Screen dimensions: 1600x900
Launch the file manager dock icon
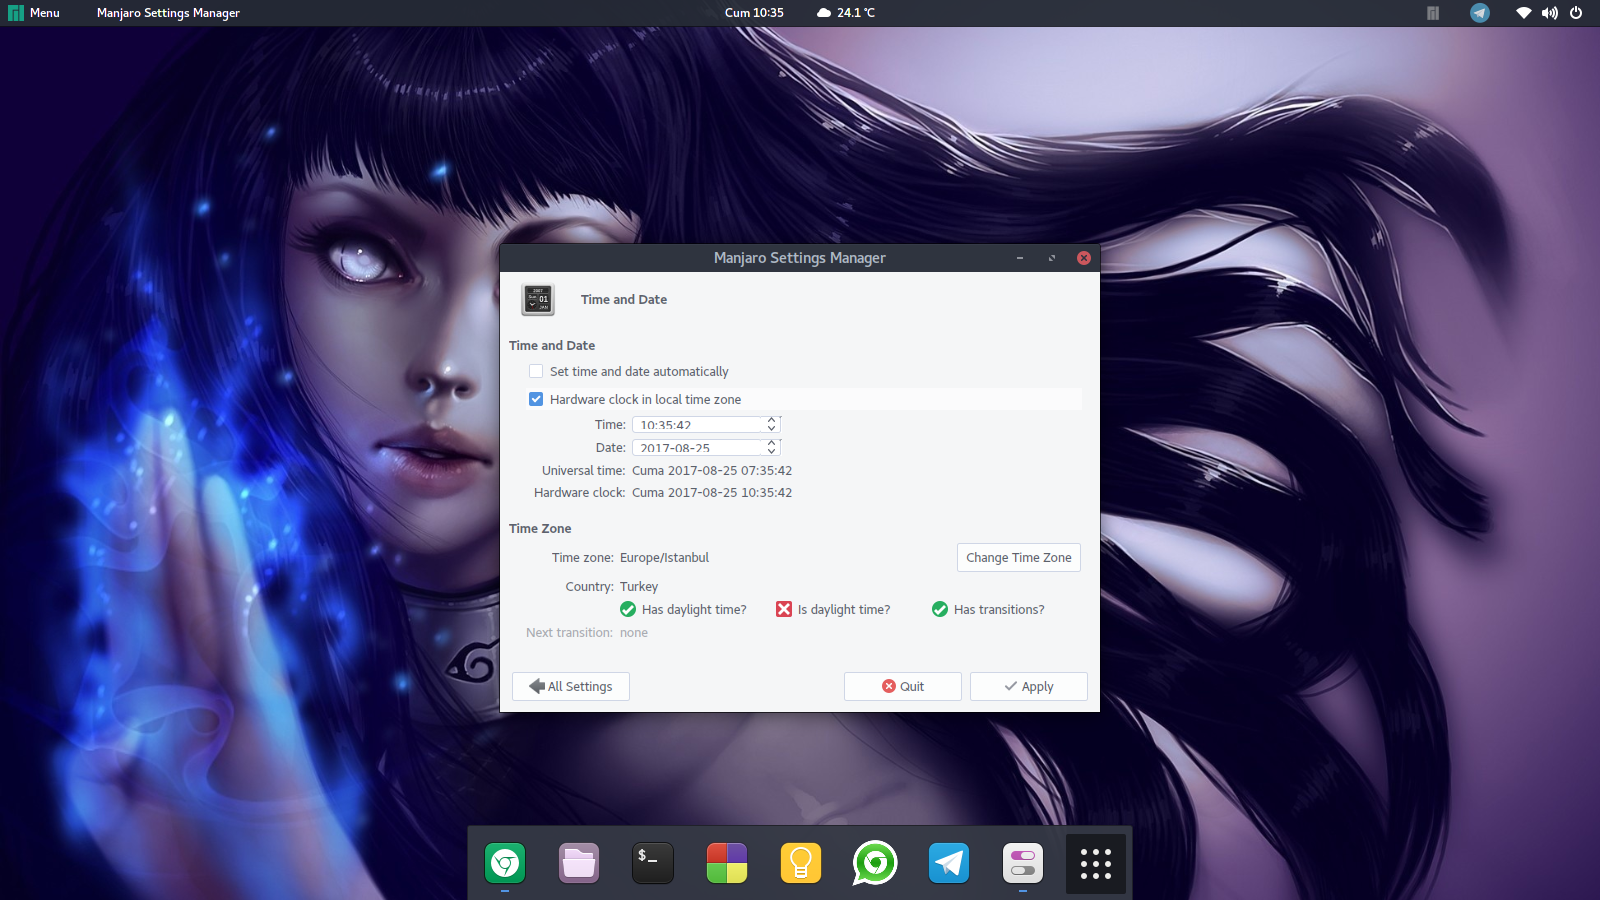[x=579, y=863]
